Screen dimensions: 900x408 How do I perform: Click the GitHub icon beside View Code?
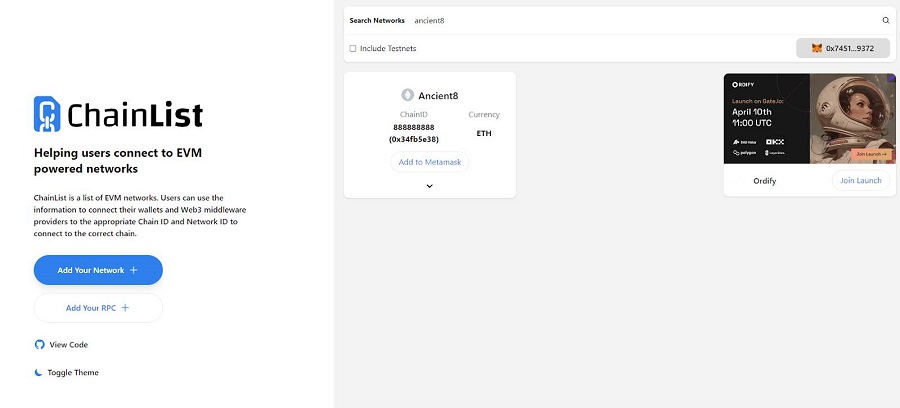pos(40,344)
